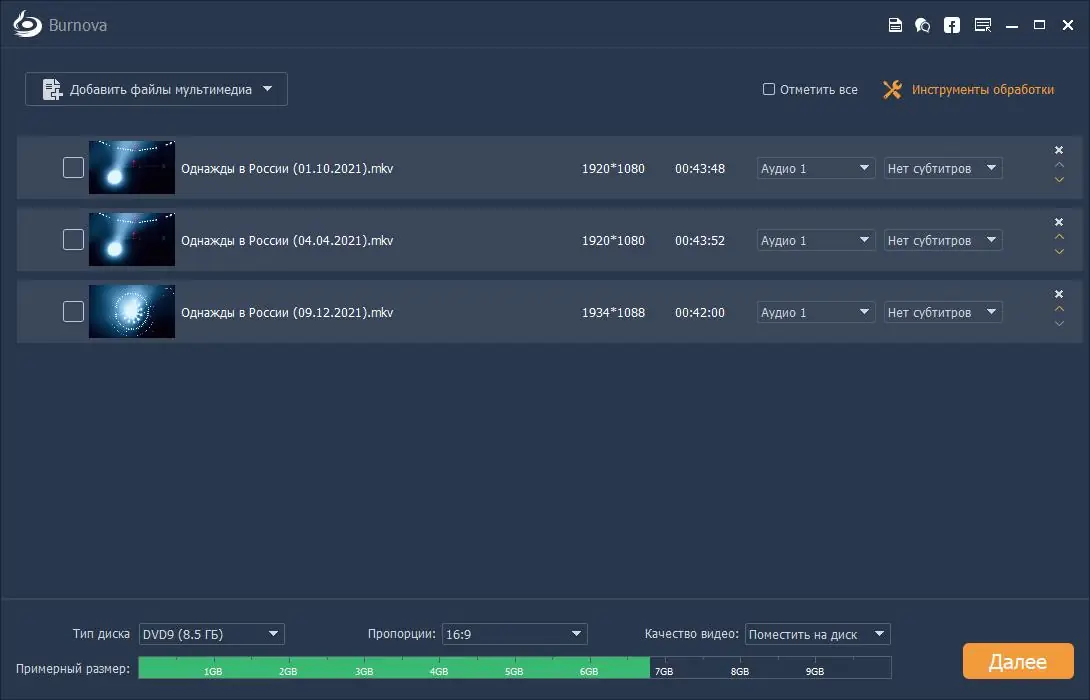Select thumbnail of 04.04.2021 video

(131, 240)
